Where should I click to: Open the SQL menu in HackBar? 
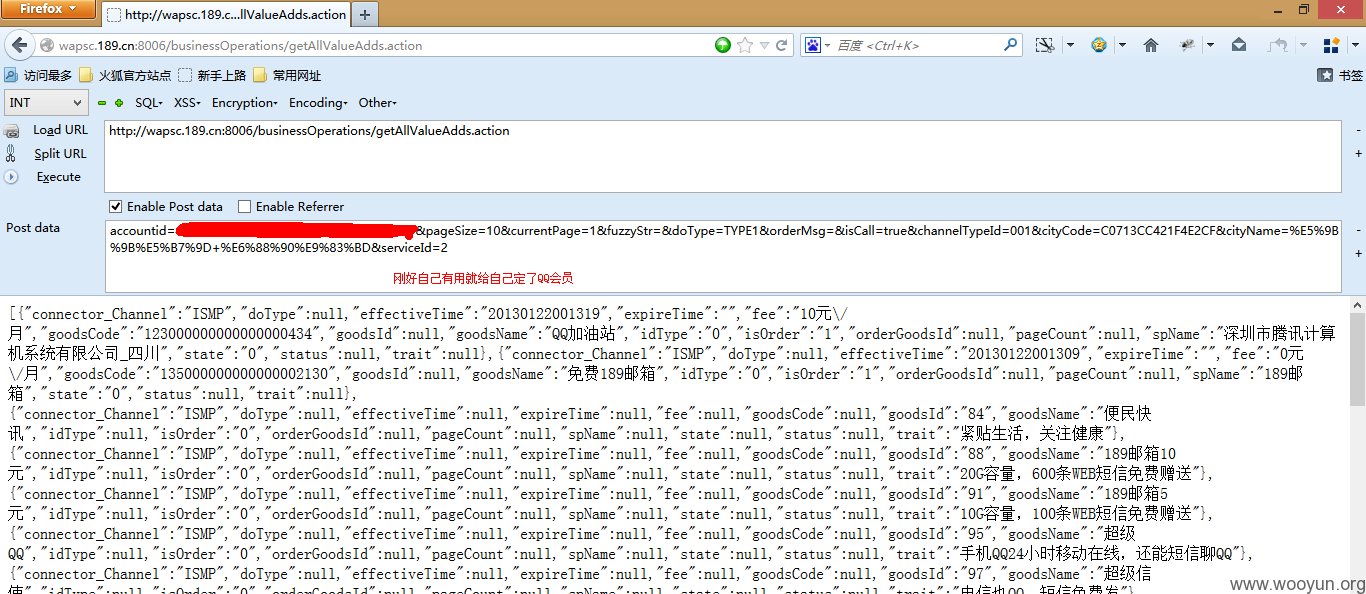coord(148,103)
